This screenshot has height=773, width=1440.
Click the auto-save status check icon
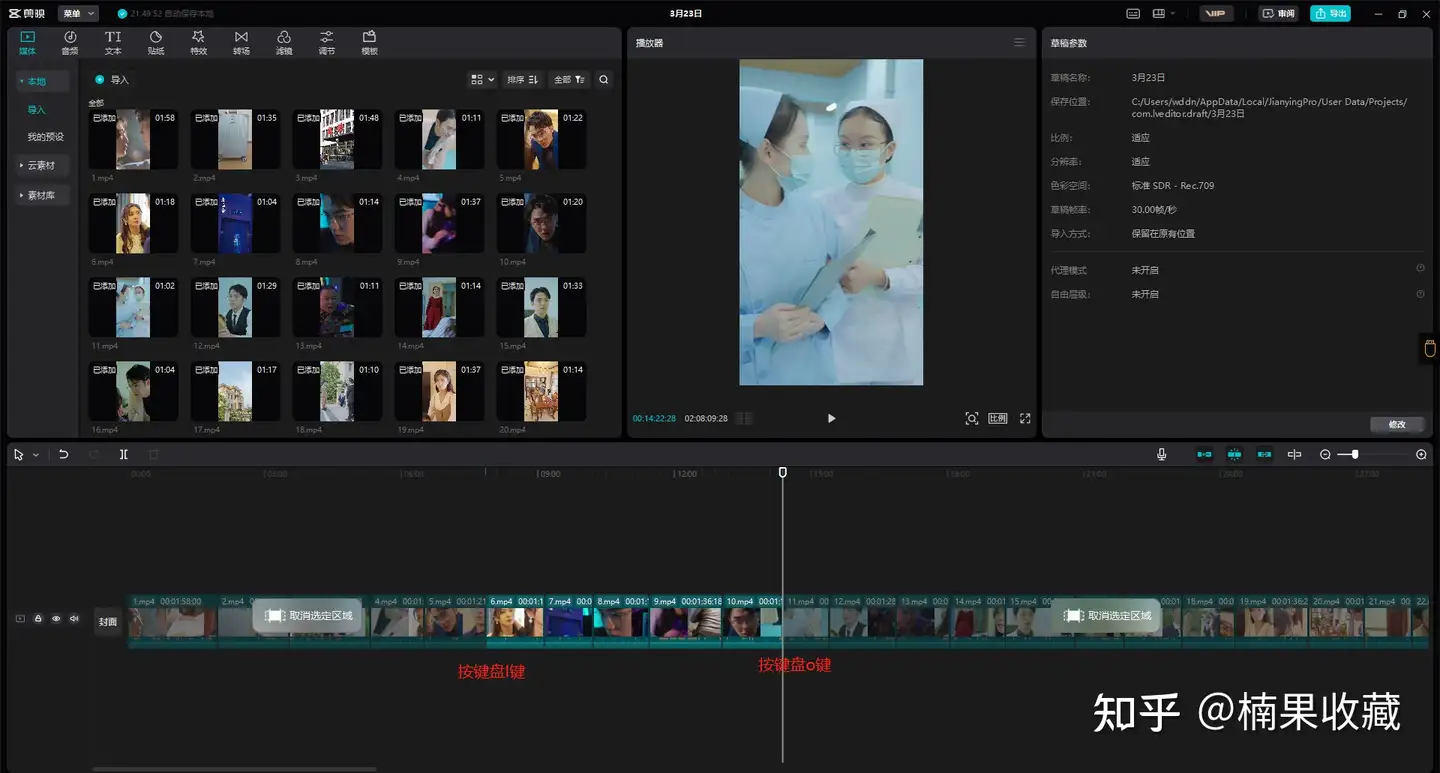point(122,14)
